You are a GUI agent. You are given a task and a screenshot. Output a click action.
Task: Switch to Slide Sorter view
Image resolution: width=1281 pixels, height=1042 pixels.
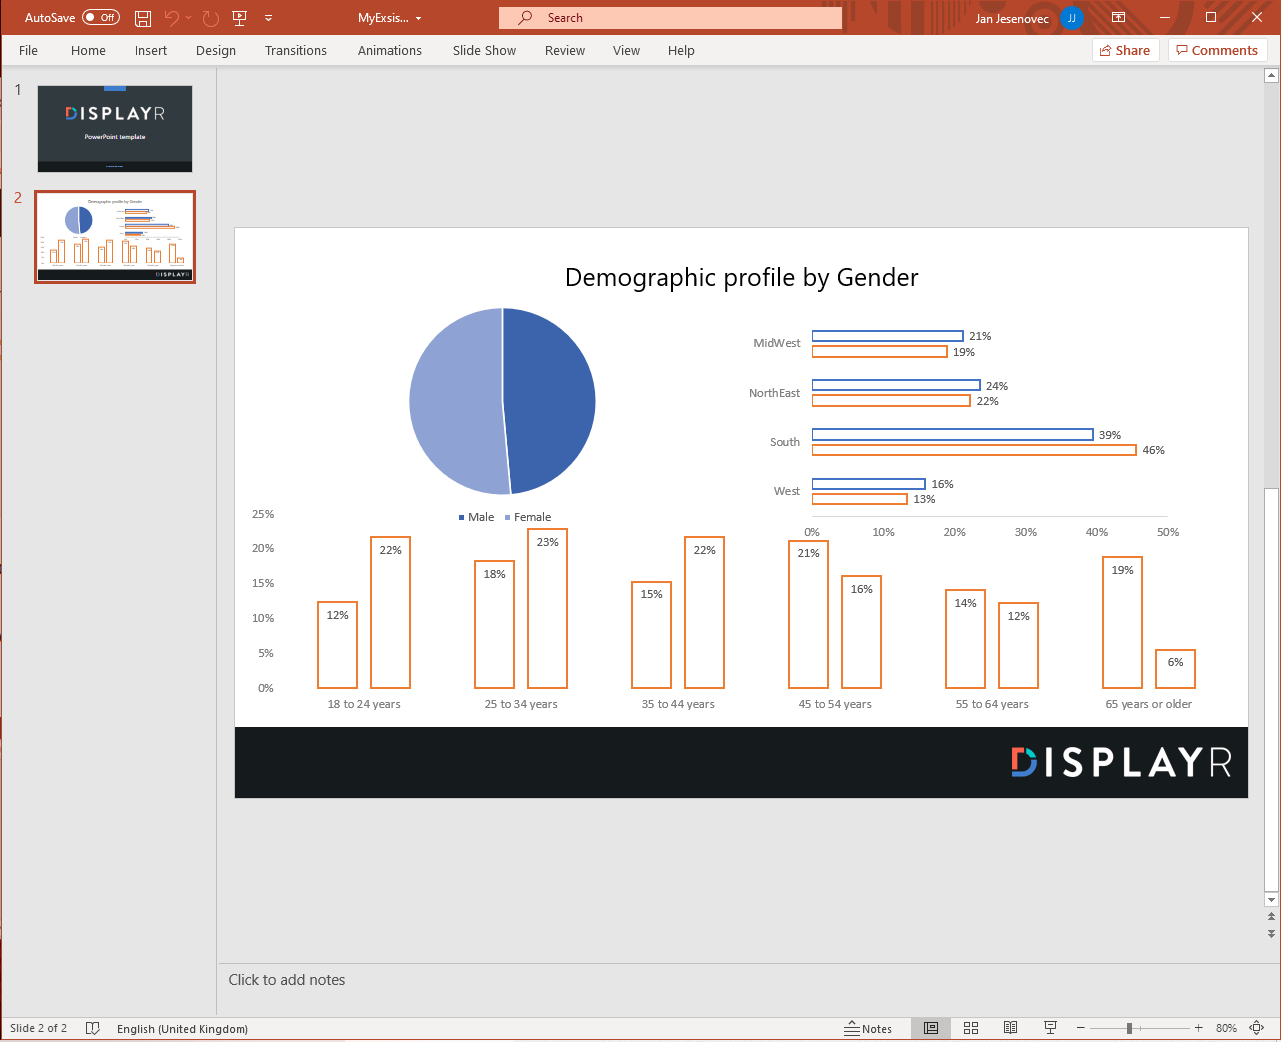pos(970,1028)
